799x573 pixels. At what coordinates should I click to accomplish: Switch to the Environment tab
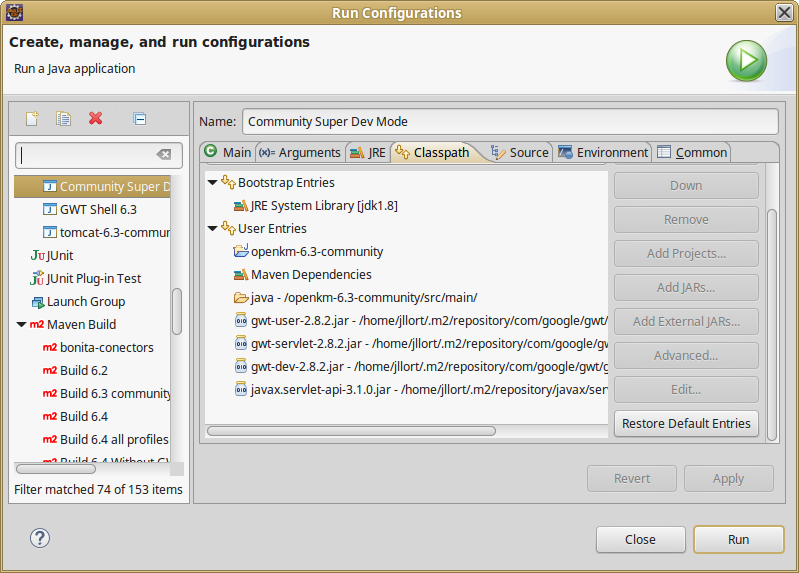(603, 152)
